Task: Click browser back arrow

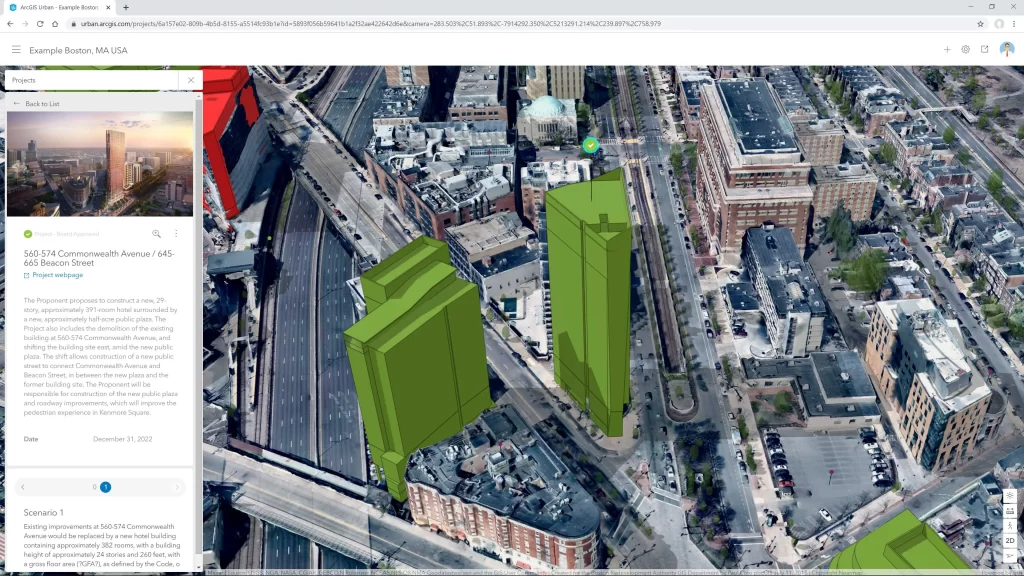Action: click(10, 24)
